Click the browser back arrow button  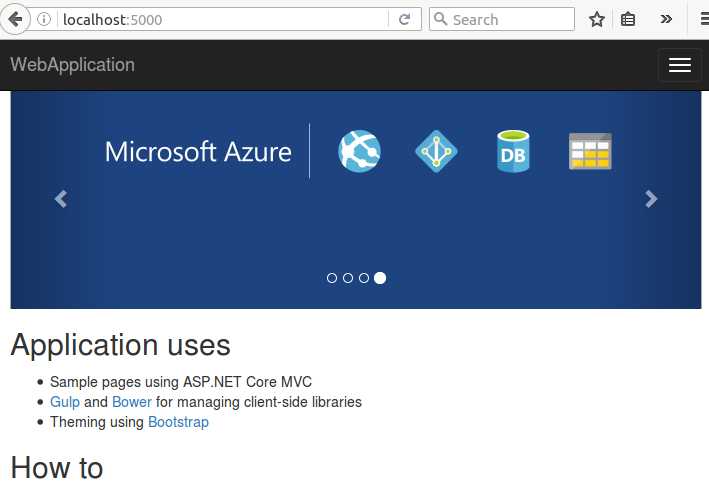pyautogui.click(x=15, y=19)
